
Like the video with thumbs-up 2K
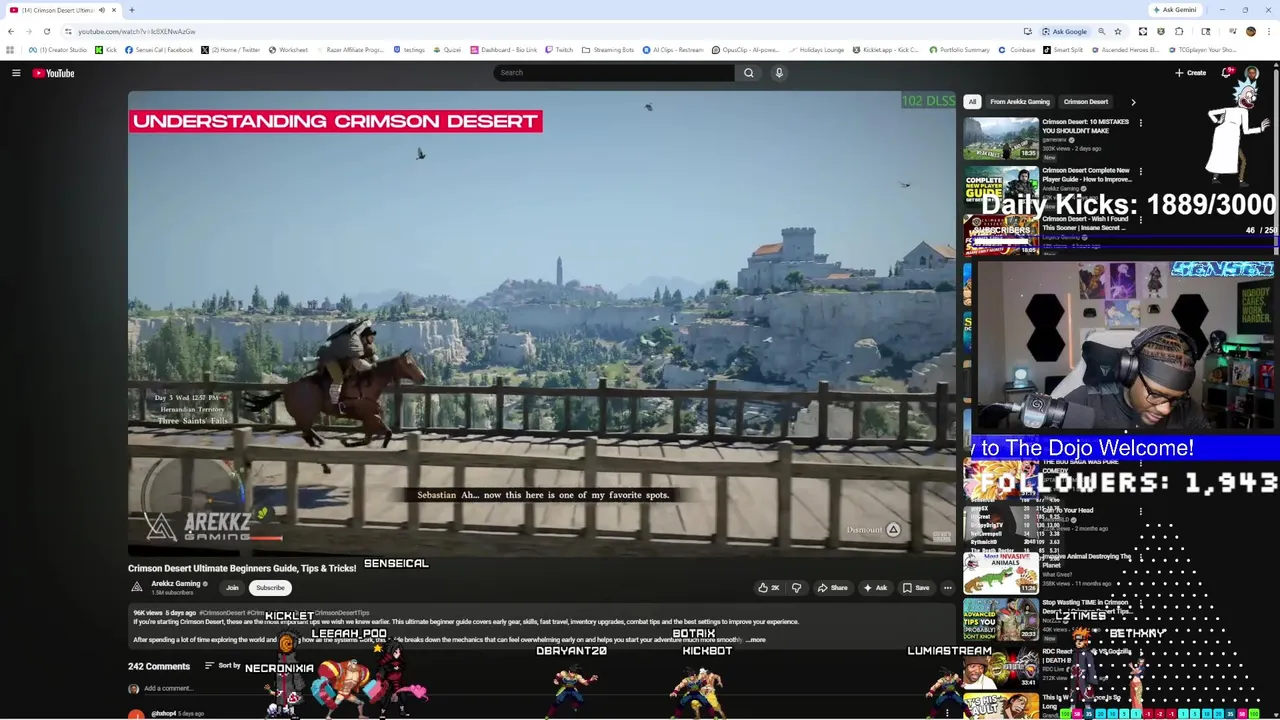tap(769, 588)
